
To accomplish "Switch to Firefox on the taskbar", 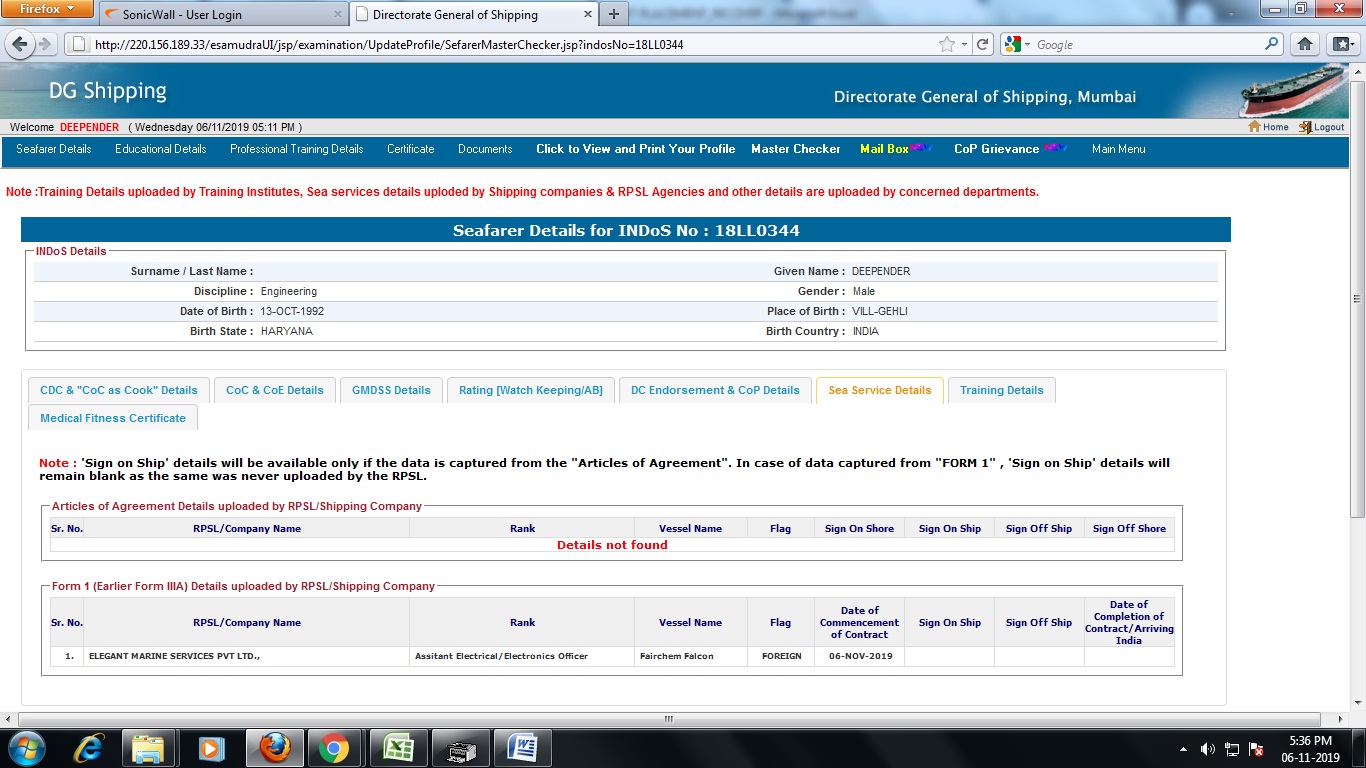I will click(x=273, y=748).
